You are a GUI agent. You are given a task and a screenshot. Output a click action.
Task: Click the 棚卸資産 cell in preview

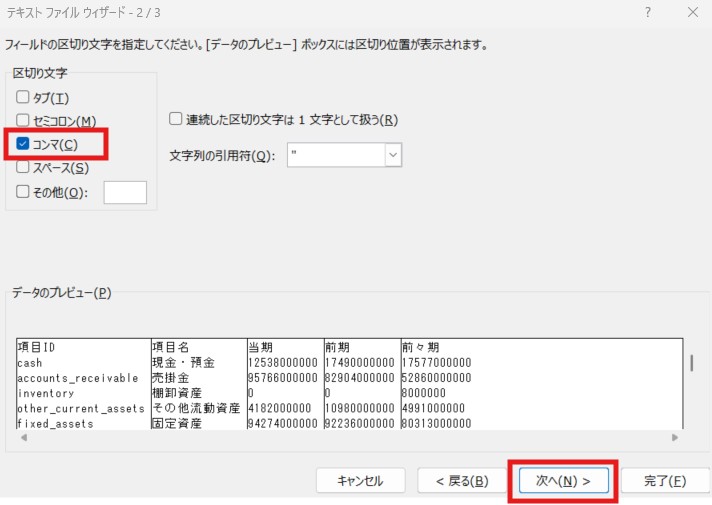(x=177, y=393)
